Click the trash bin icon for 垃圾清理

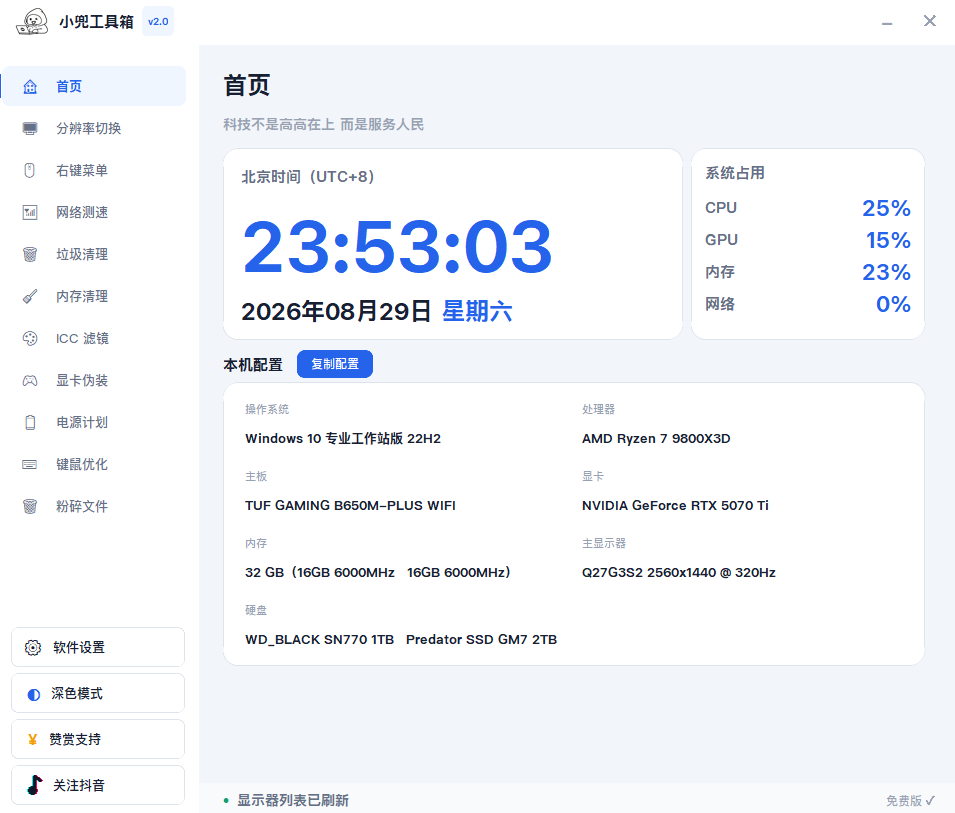pyautogui.click(x=30, y=255)
